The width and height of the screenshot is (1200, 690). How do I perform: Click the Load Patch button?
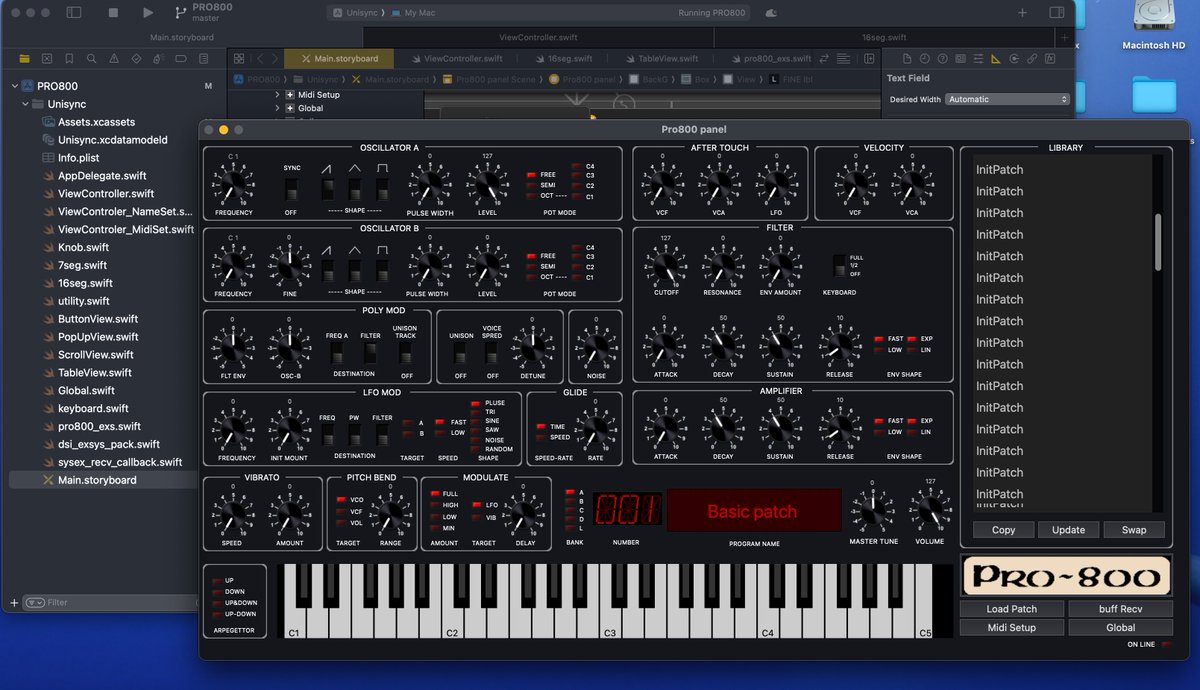pyautogui.click(x=1011, y=609)
